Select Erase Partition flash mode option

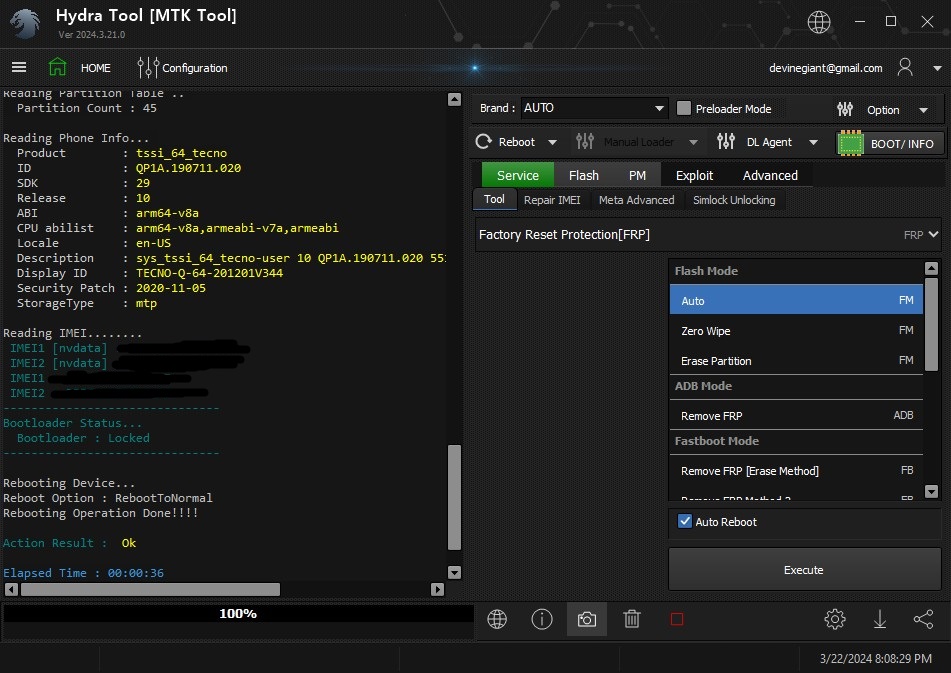796,361
